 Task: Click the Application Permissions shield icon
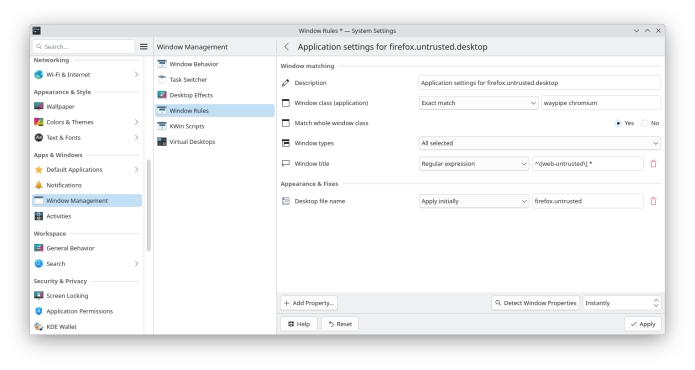[x=39, y=311]
